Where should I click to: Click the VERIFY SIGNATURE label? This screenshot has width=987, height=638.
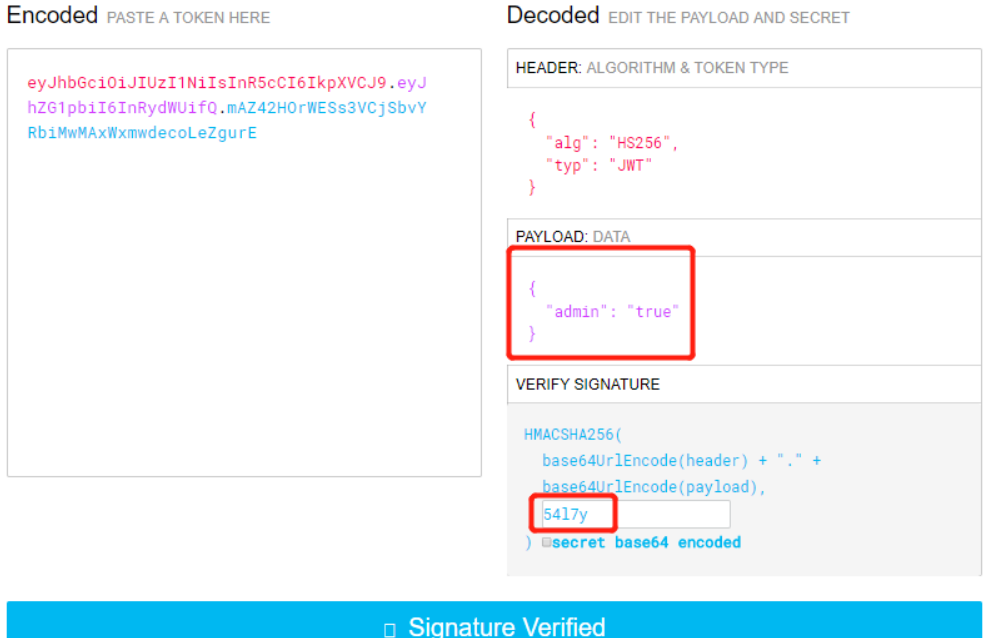click(x=587, y=384)
